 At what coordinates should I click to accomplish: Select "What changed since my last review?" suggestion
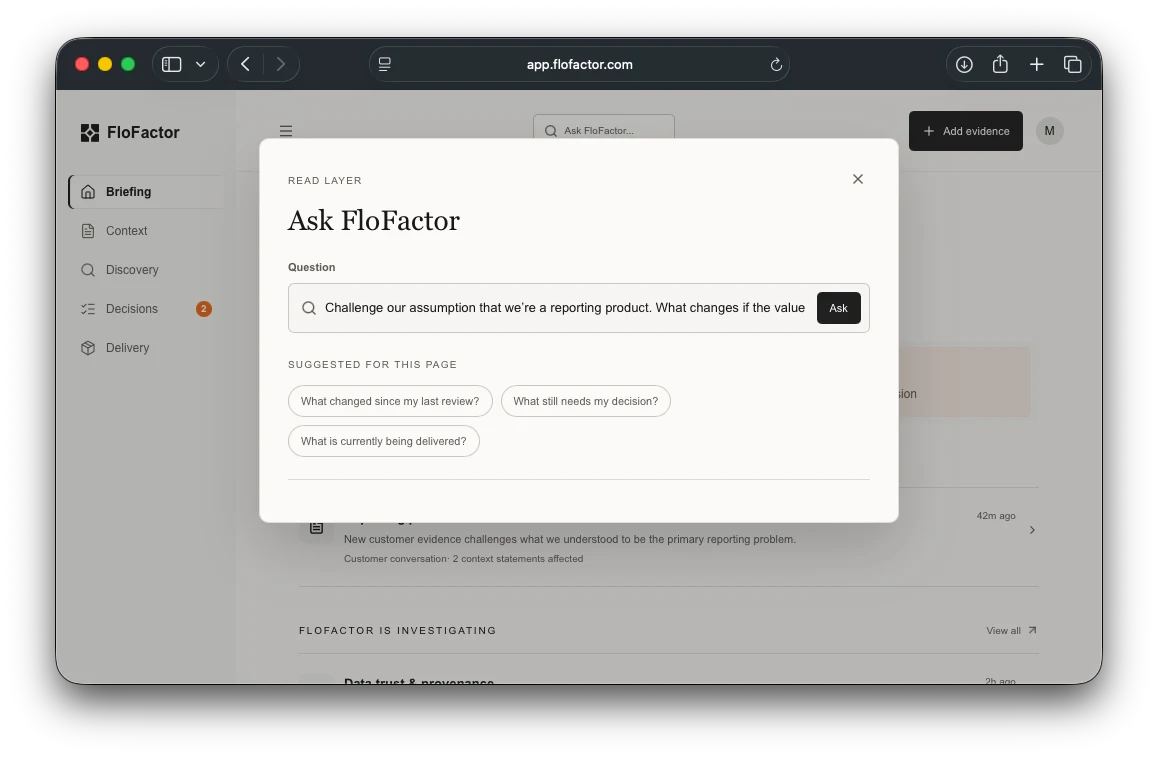[x=390, y=401]
